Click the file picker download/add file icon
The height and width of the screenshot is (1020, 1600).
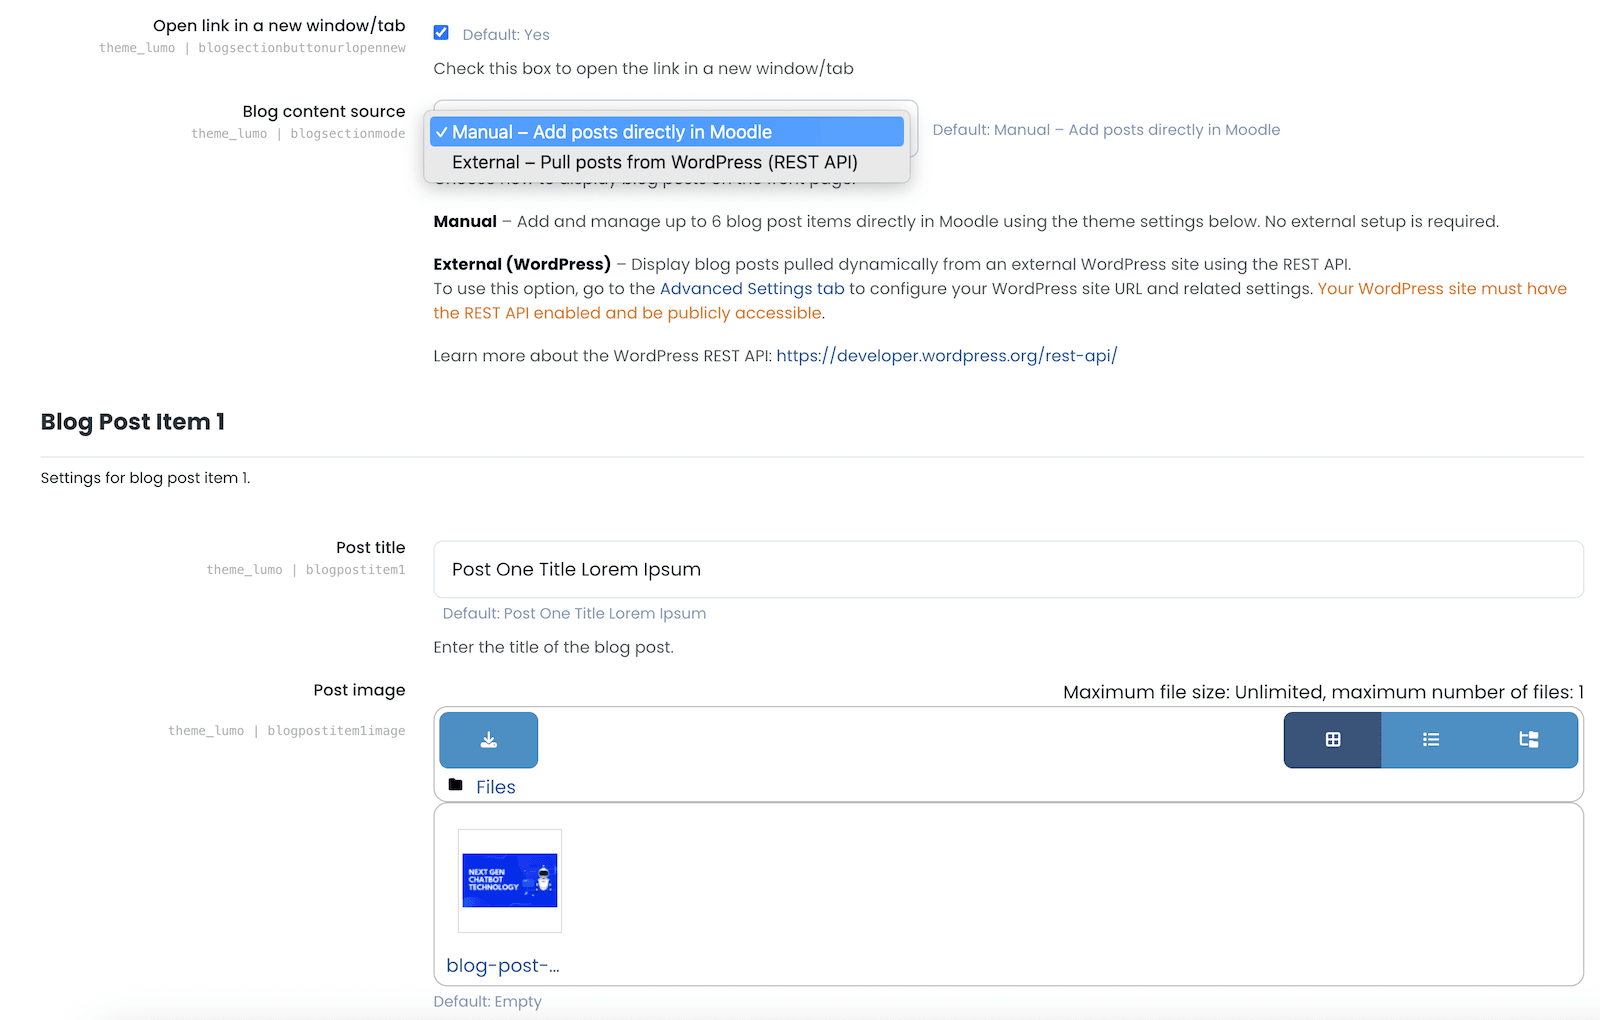click(x=488, y=740)
